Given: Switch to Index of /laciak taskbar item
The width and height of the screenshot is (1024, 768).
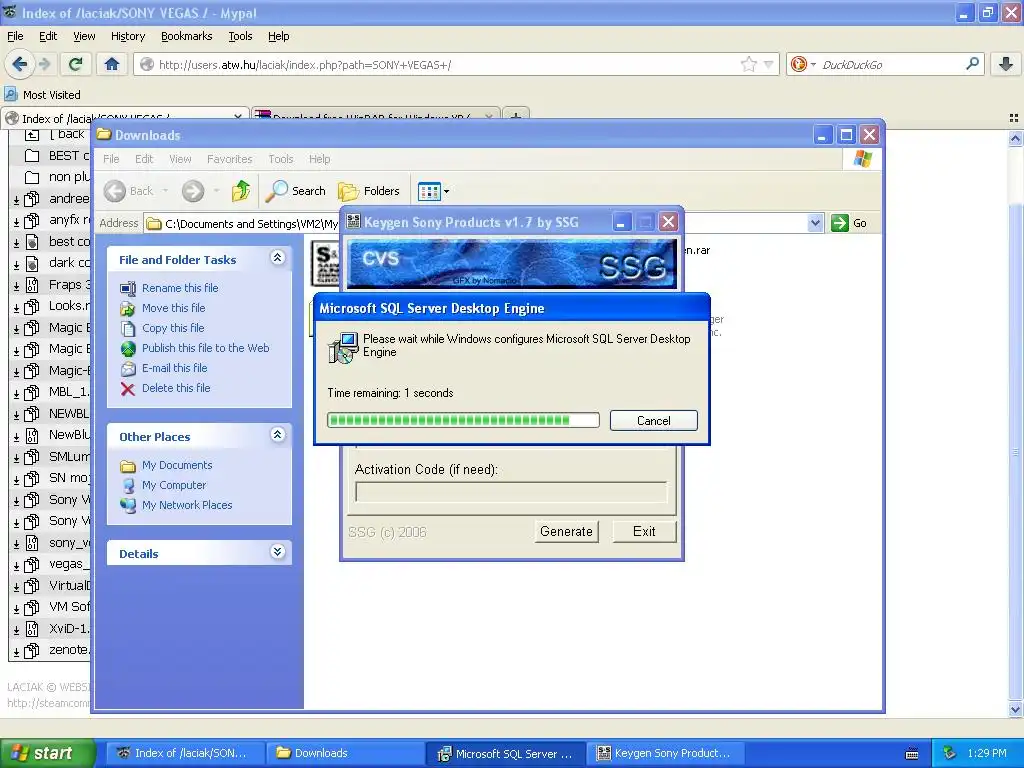Looking at the screenshot, I should (x=184, y=754).
